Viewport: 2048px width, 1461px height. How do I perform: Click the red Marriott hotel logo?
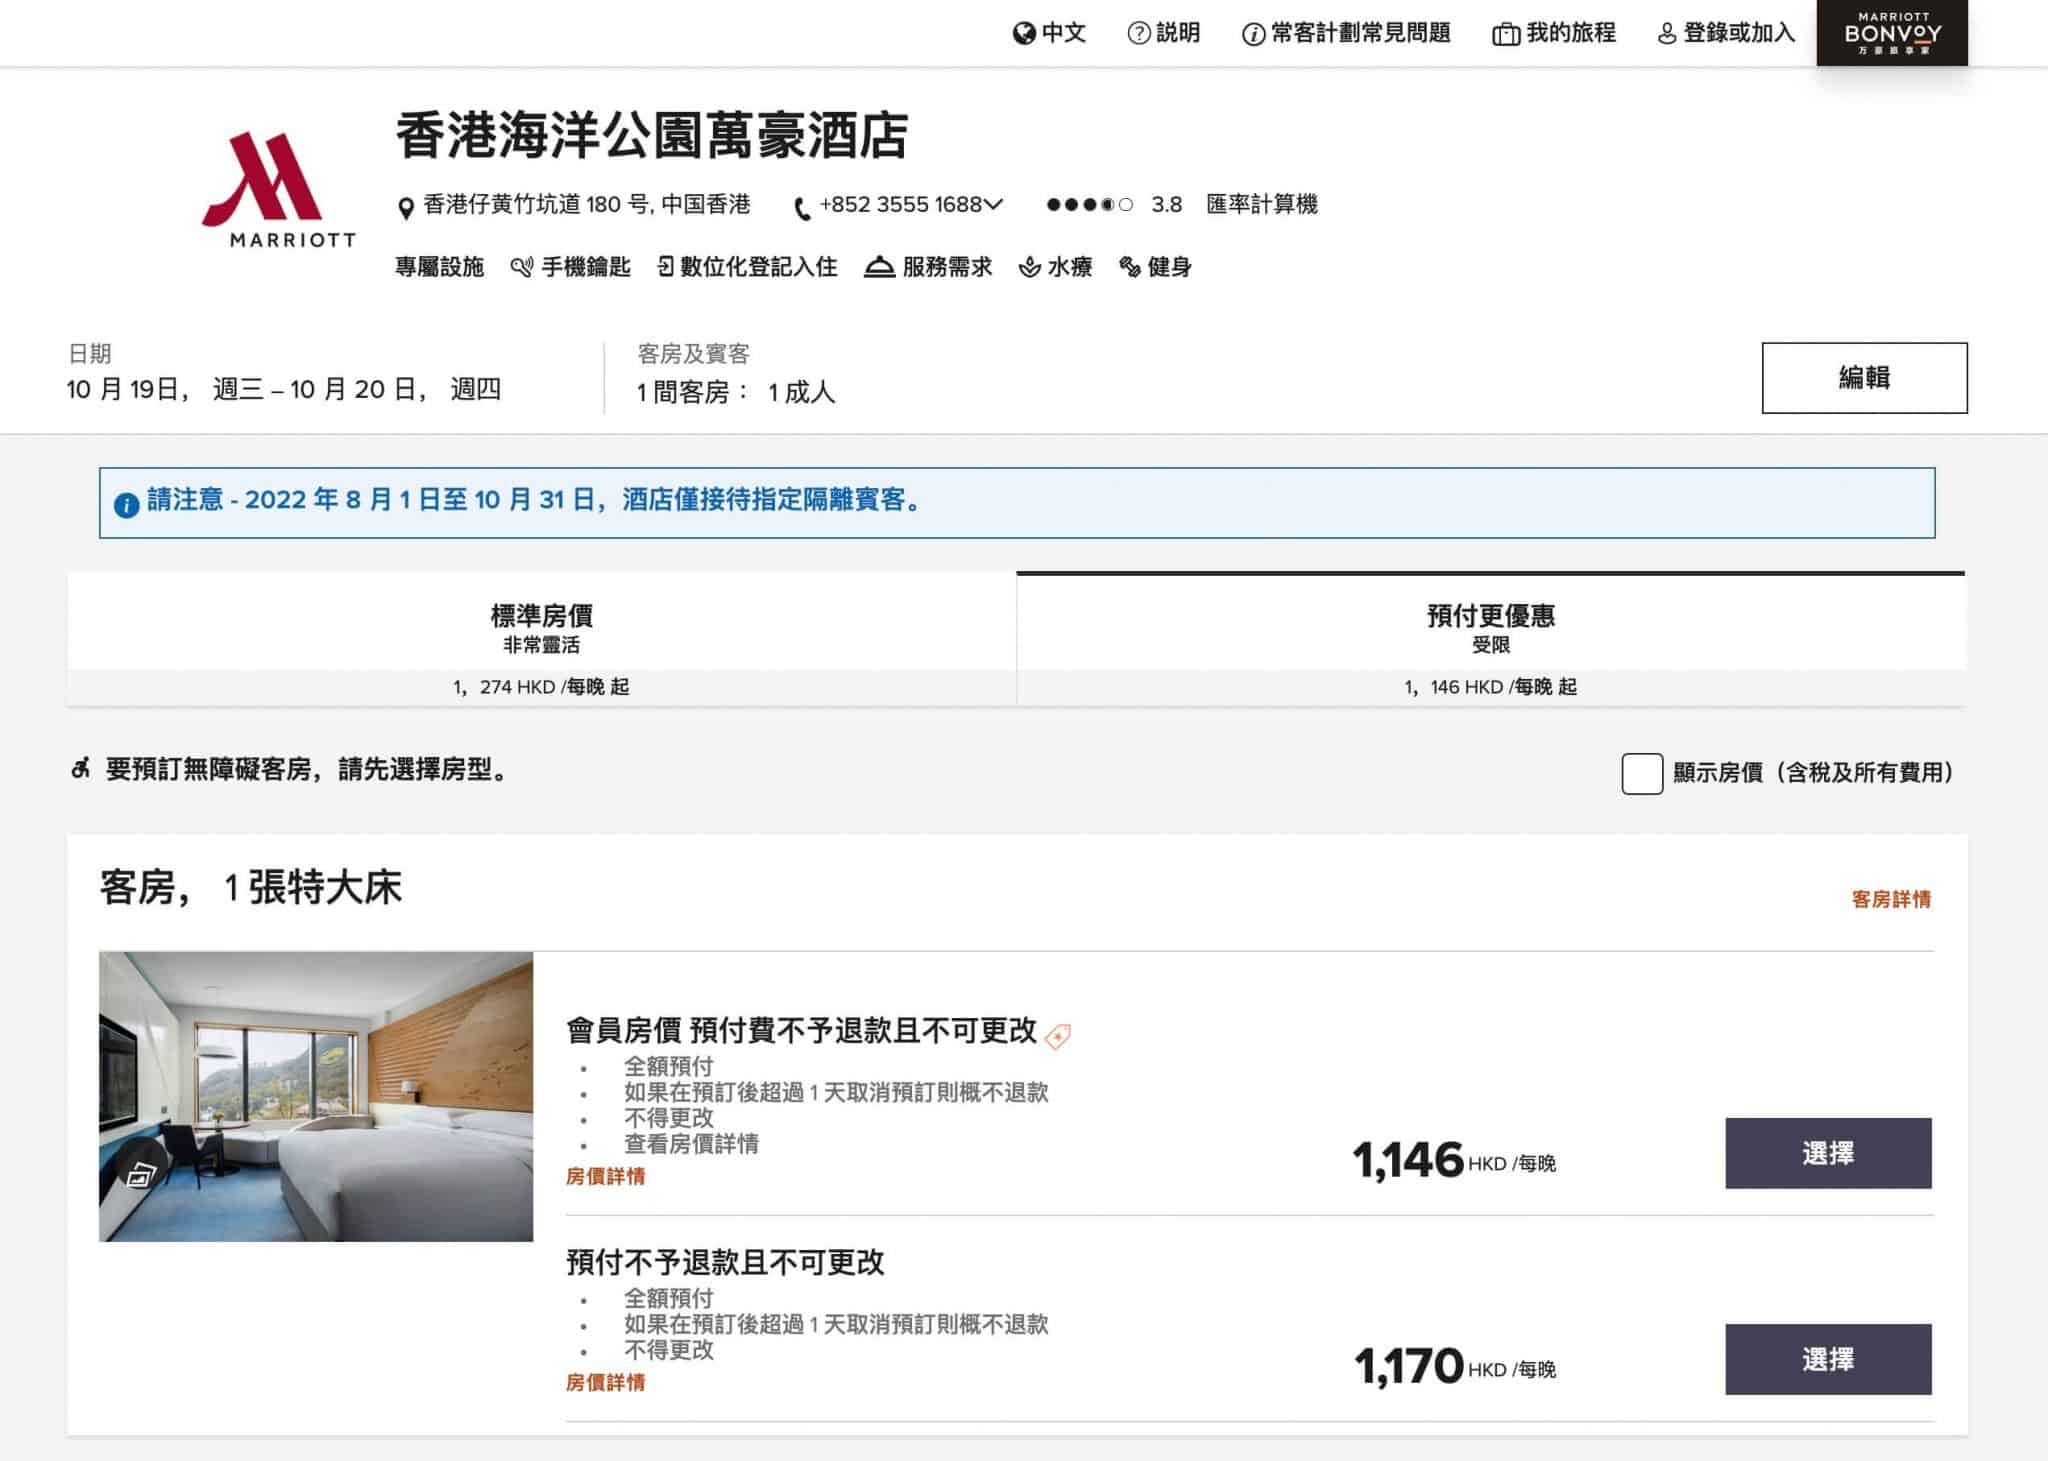click(279, 189)
